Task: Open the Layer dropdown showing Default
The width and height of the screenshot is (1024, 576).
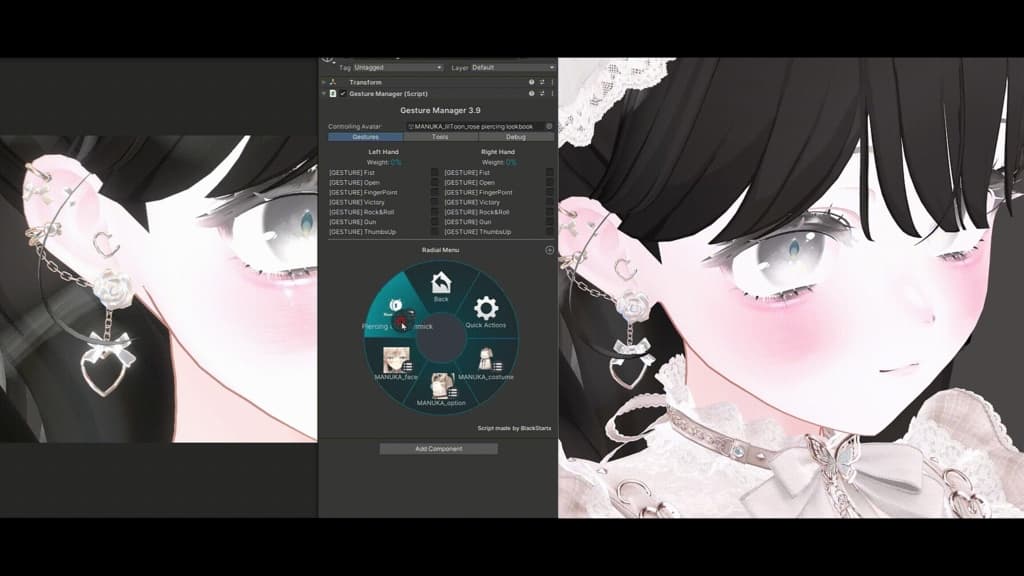Action: tap(513, 67)
